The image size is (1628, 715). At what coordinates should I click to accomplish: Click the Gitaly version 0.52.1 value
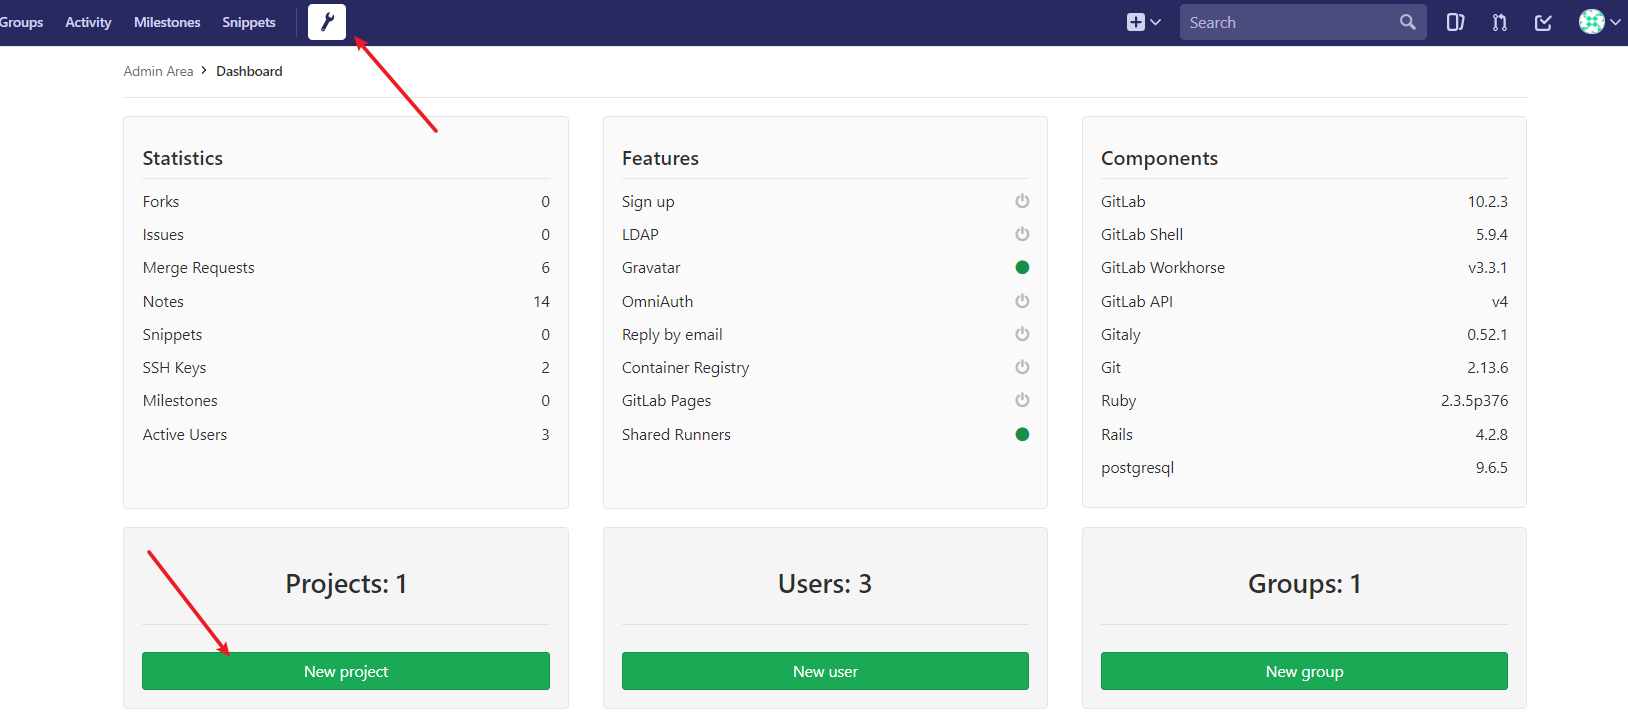click(x=1488, y=334)
